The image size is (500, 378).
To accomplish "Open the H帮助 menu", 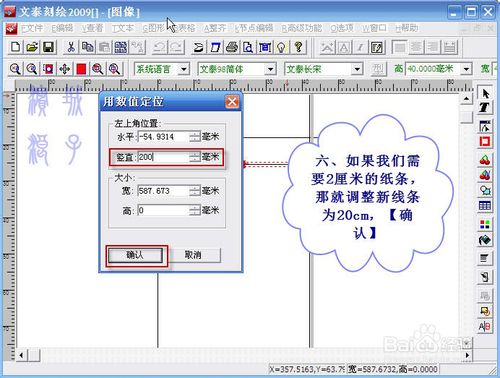I will 406,28.
